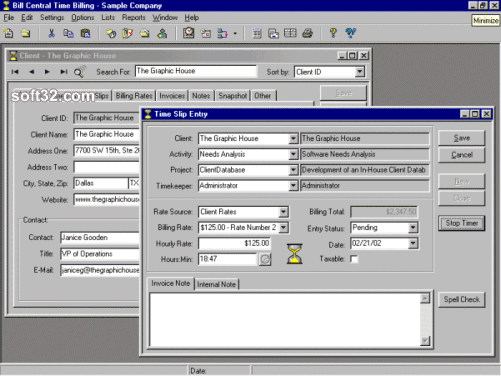This screenshot has width=501, height=376.
Task: Open the Other tab in Client window
Action: 263,96
